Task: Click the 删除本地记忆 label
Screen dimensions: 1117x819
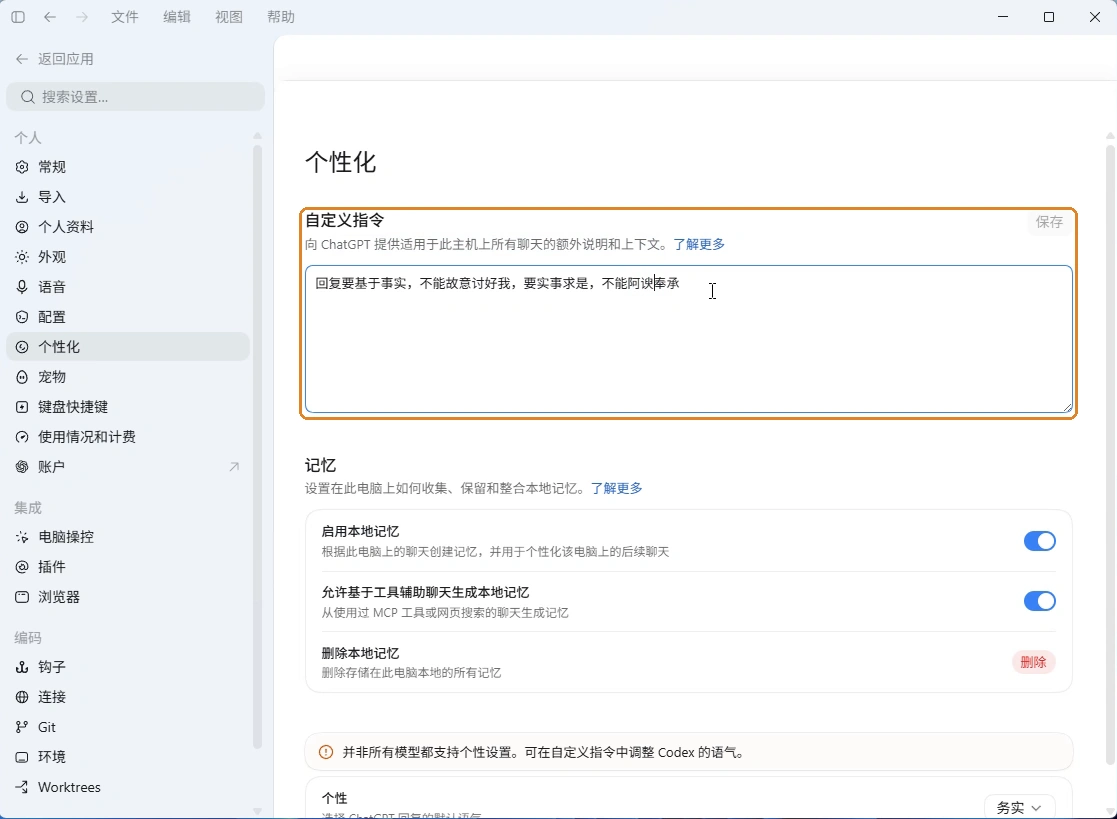Action: click(x=360, y=653)
